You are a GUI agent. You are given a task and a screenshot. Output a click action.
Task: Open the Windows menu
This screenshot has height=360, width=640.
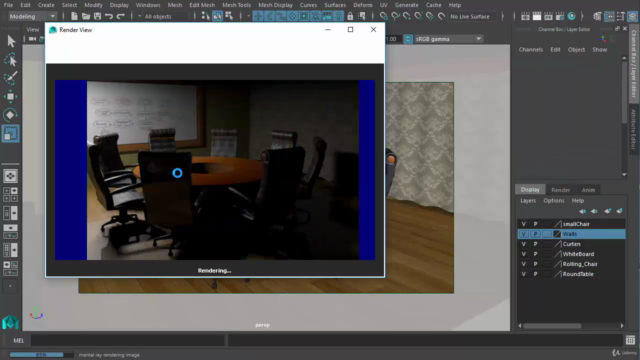pyautogui.click(x=148, y=5)
